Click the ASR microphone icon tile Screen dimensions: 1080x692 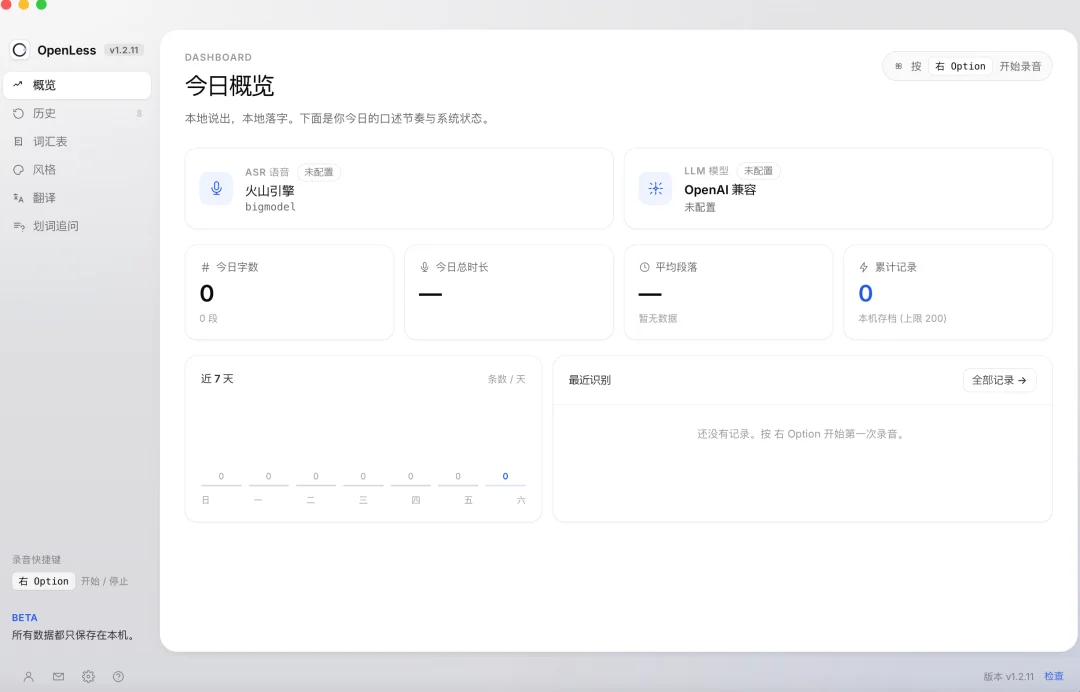point(216,189)
